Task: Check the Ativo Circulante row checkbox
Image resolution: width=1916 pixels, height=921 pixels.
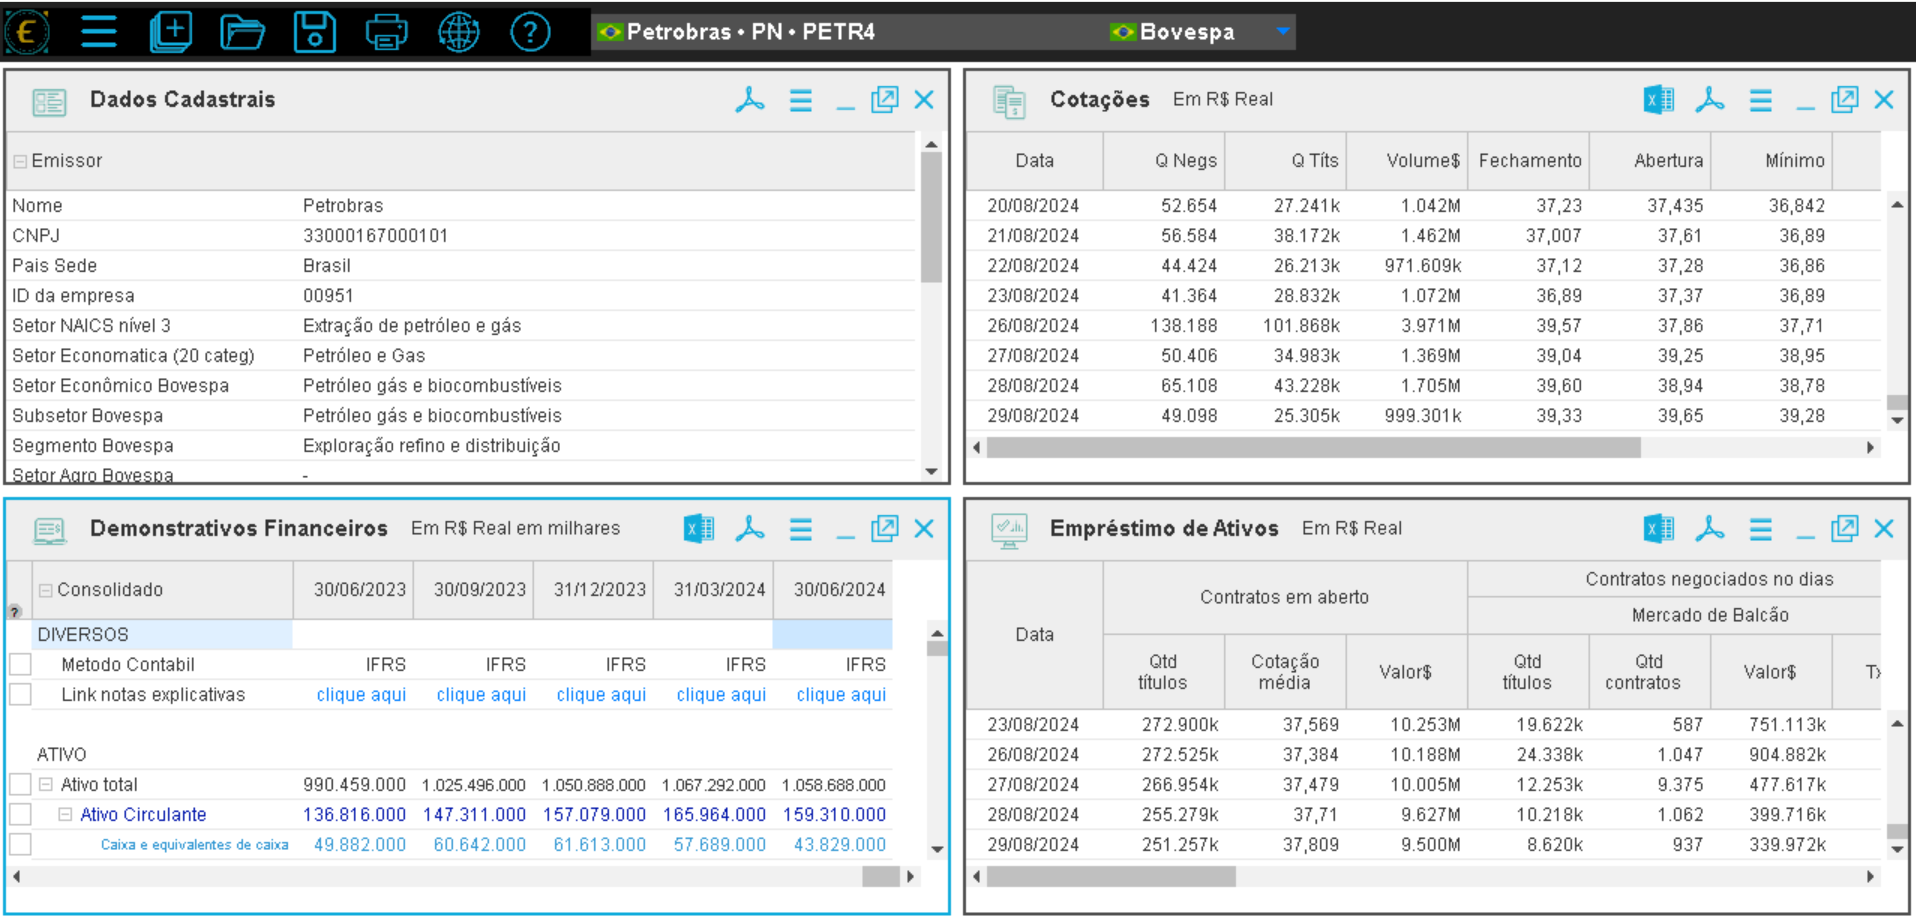Action: click(x=20, y=814)
